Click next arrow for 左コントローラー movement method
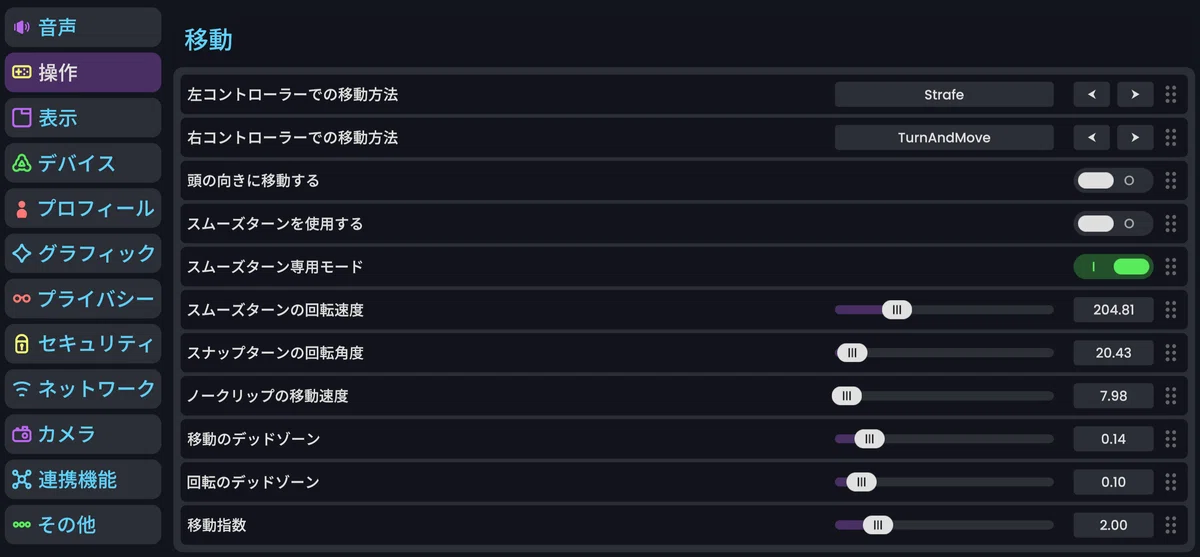The image size is (1200, 557). pos(1135,95)
